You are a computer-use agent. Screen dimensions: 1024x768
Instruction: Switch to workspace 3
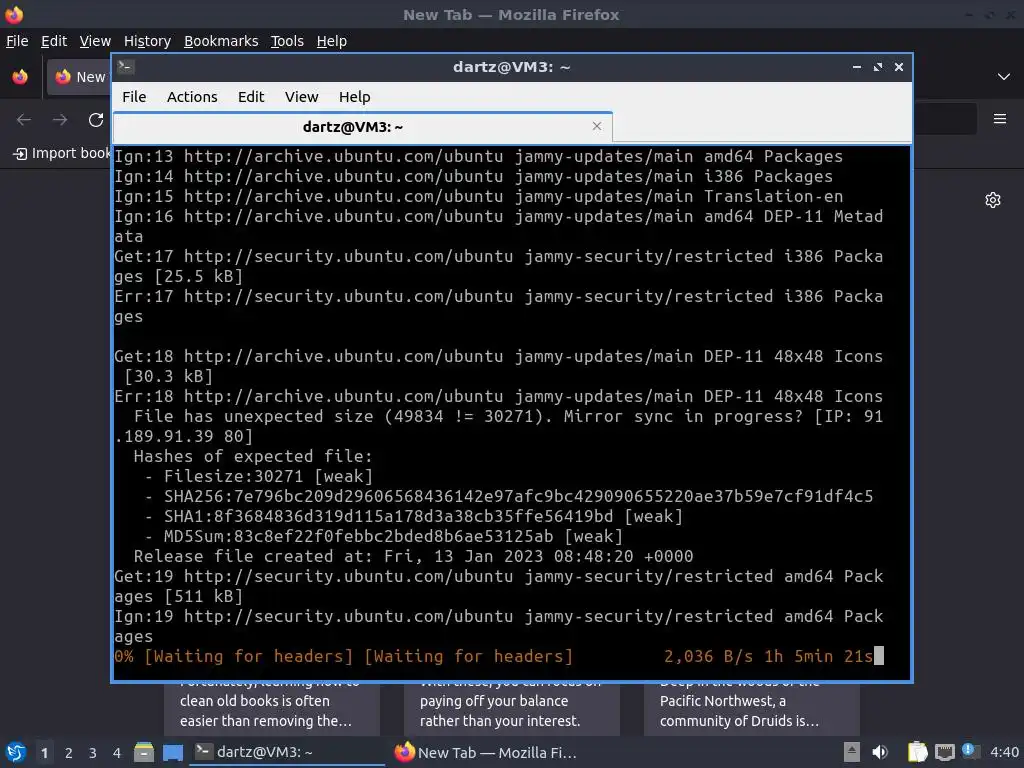click(93, 753)
